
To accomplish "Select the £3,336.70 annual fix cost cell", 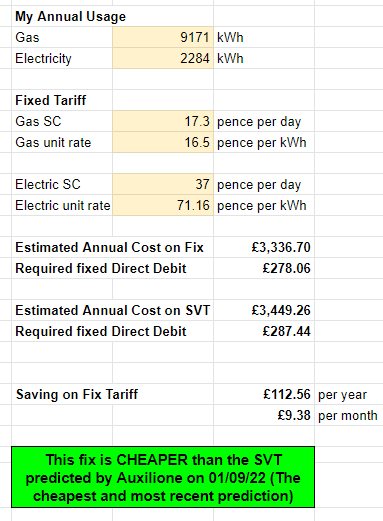I will 264,247.
